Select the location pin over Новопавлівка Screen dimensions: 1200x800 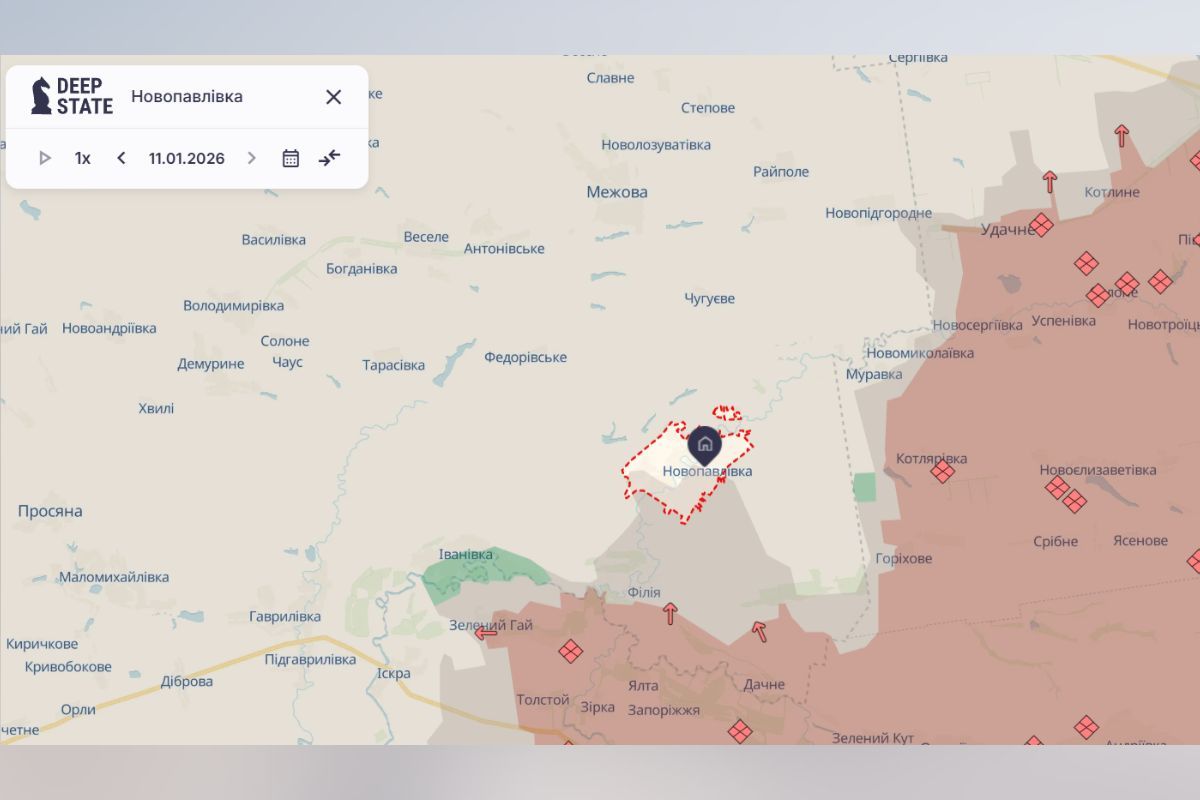[704, 444]
